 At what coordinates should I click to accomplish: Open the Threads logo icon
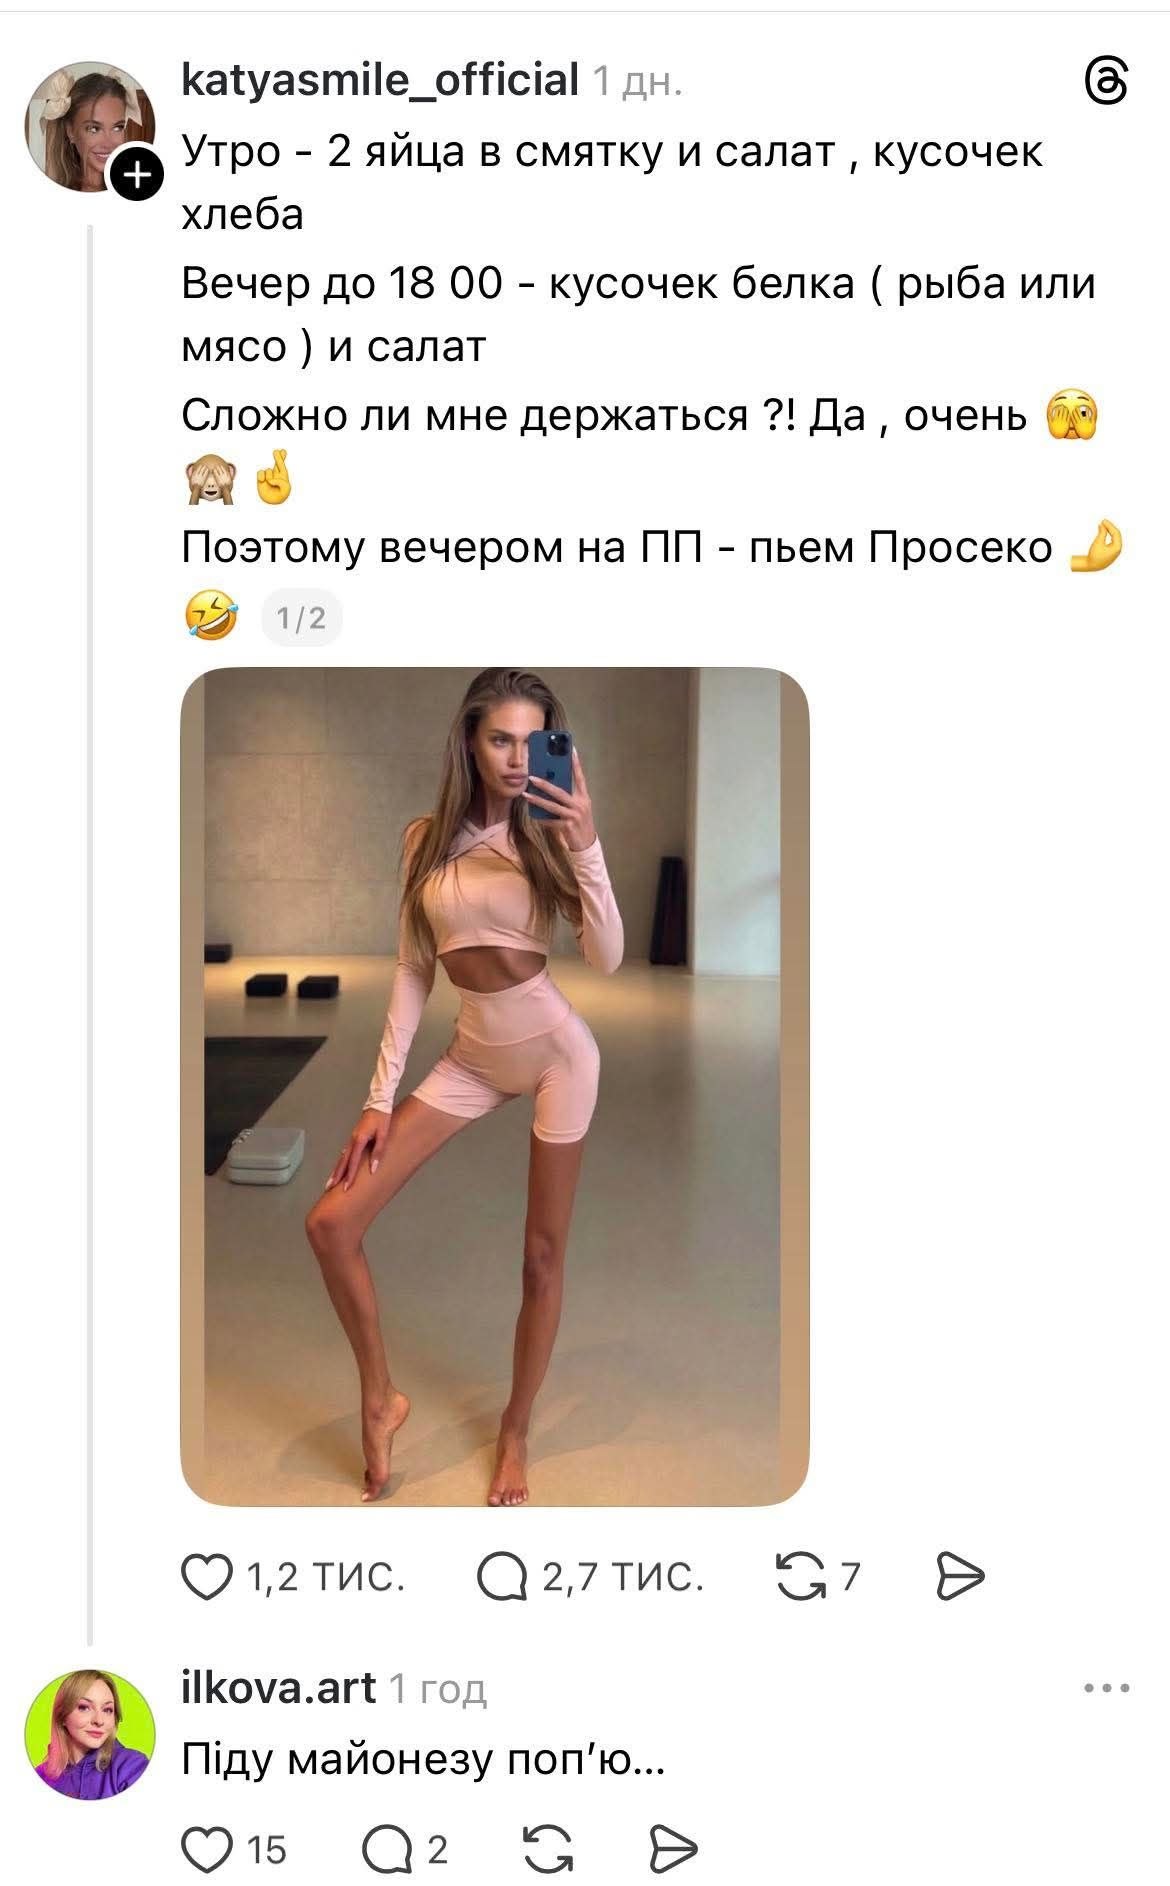click(1107, 81)
